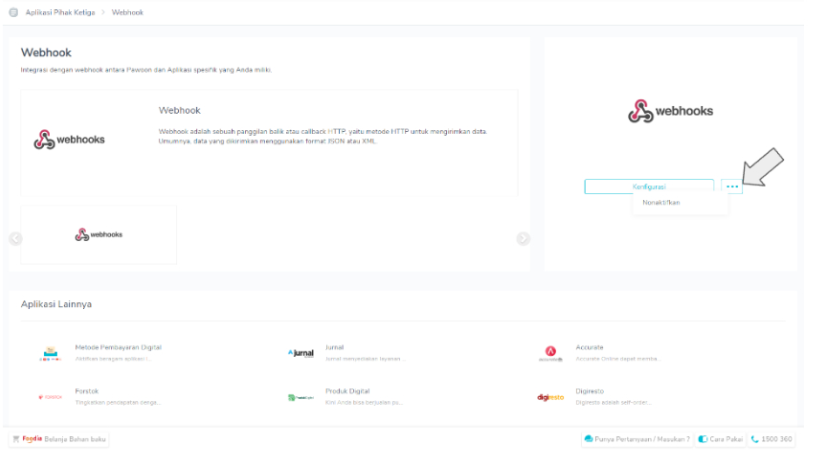Click the Forstok app logo
Screen dimensions: 814x450
point(50,397)
